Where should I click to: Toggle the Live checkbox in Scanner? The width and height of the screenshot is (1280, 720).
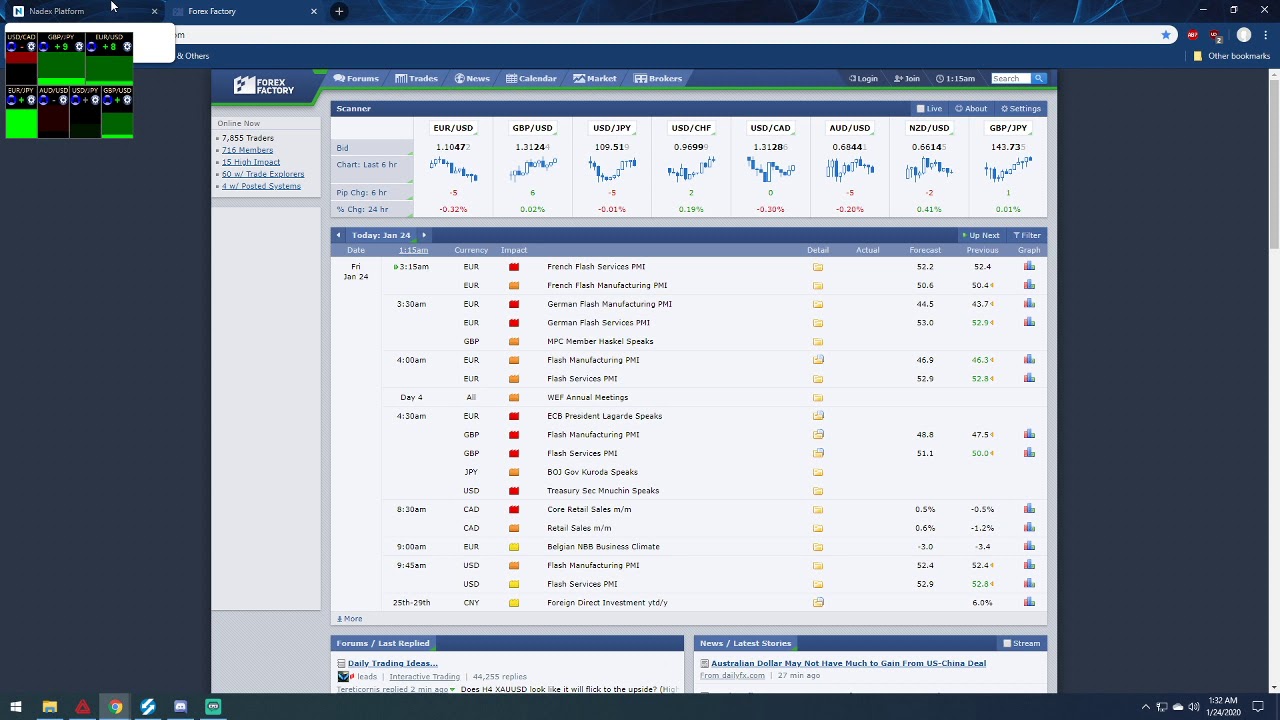tap(921, 109)
